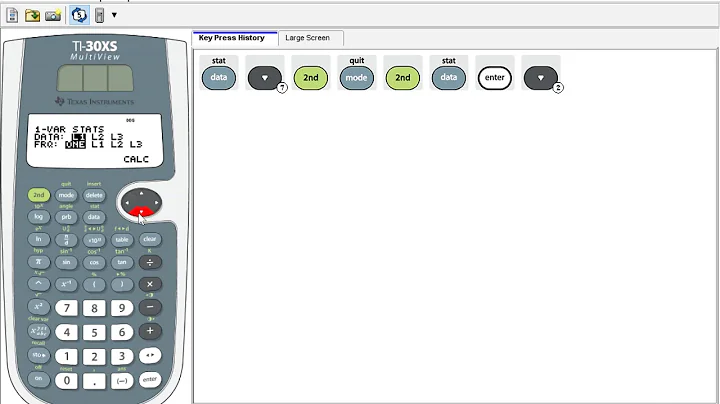Viewport: 720px width, 404px height.
Task: Open the dropdown arrow next to calculator icon
Action: (114, 15)
